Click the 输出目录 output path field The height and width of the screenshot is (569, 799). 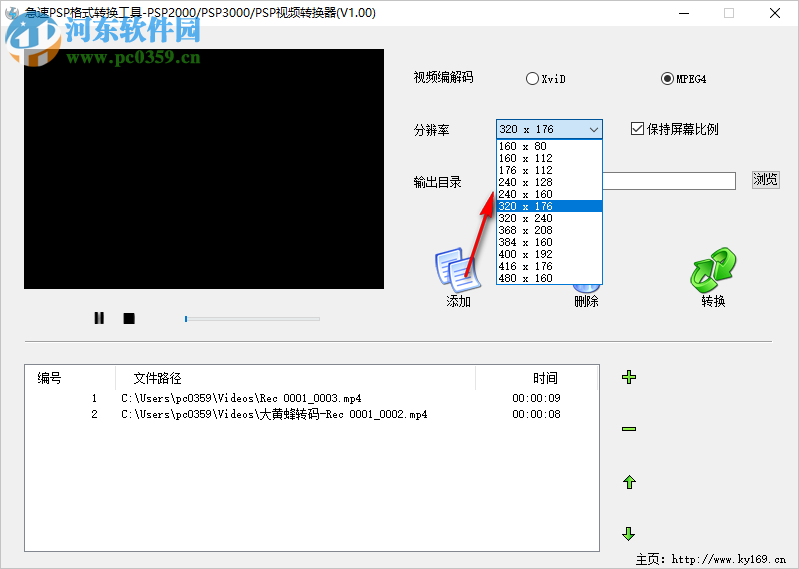click(669, 181)
